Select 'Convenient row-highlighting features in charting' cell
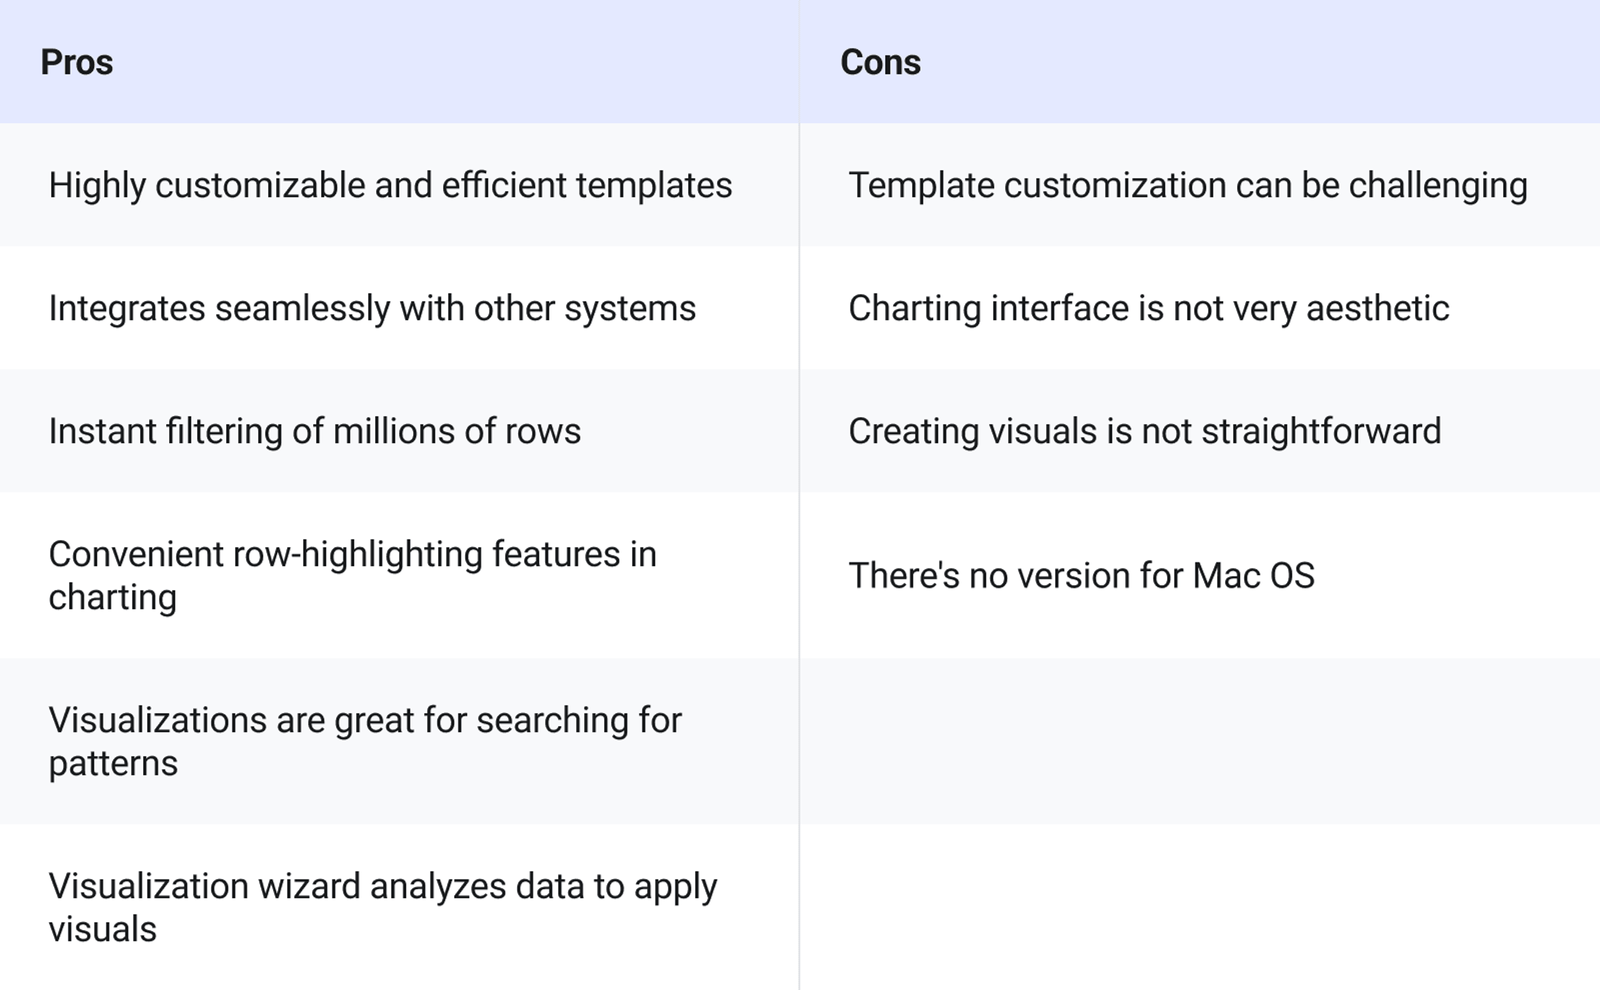 coord(352,575)
